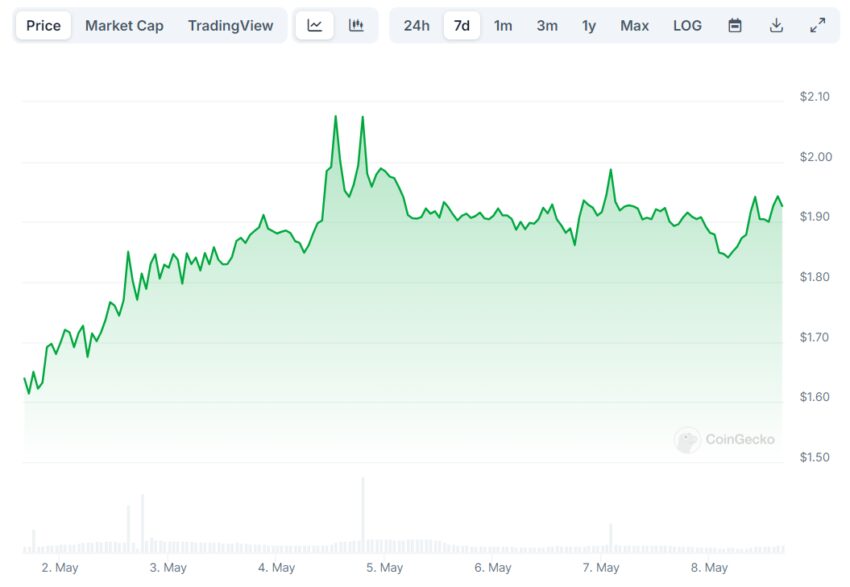Select the line chart view icon

(314, 25)
